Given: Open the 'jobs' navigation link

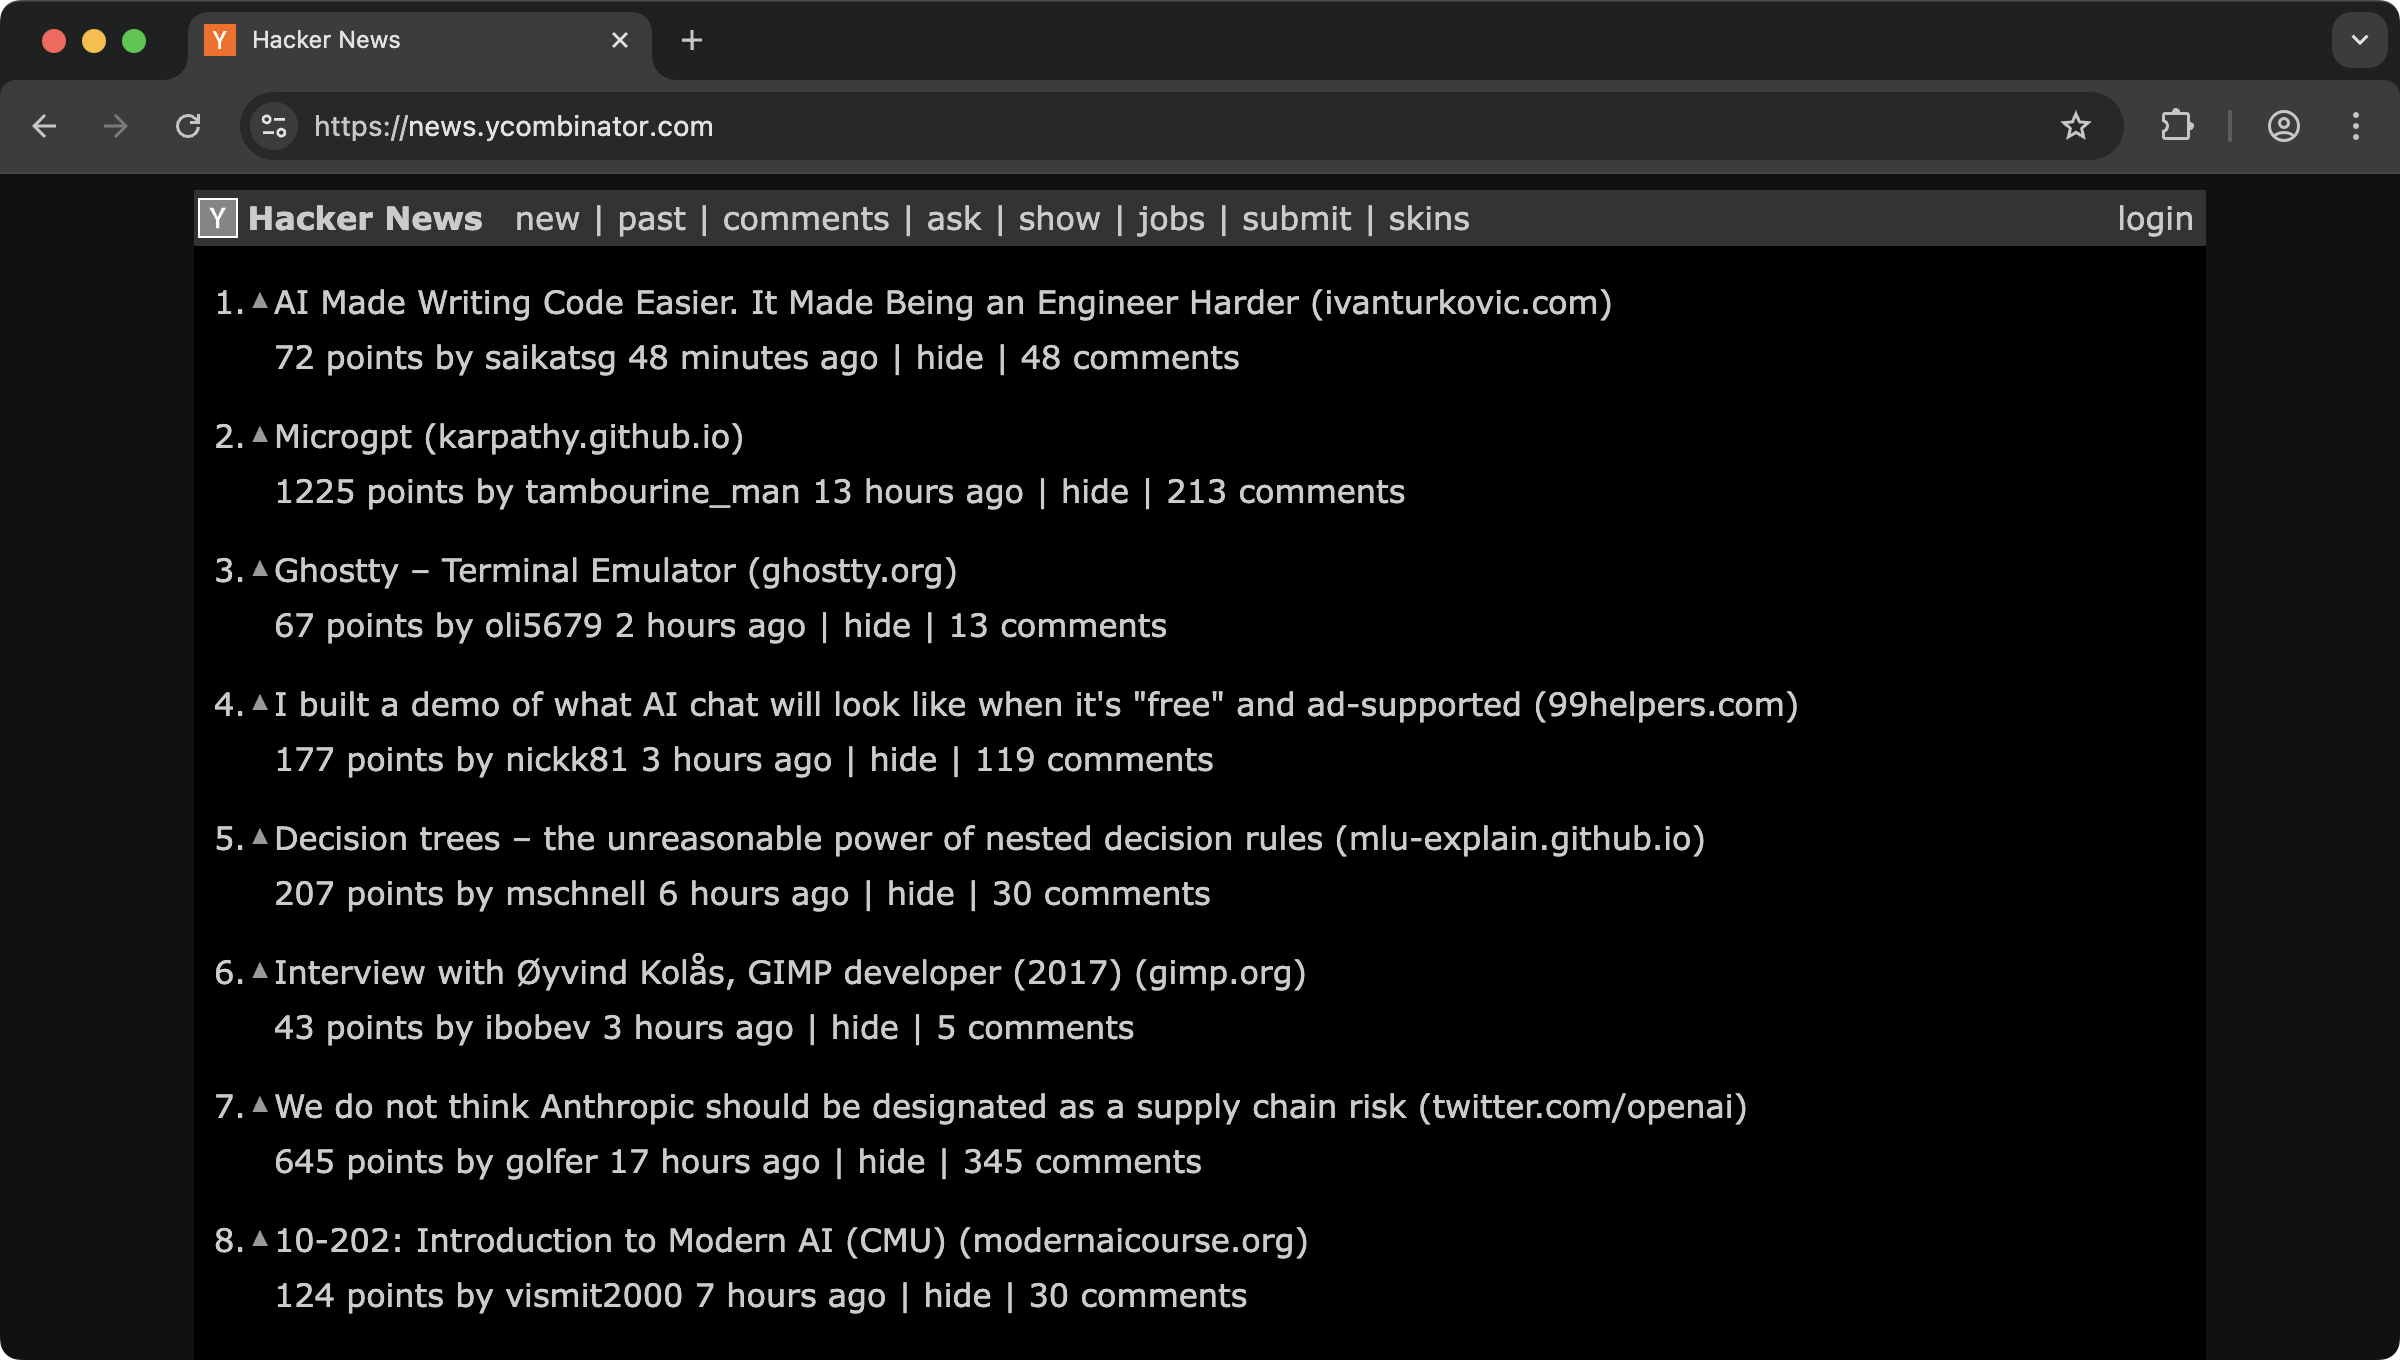Looking at the screenshot, I should coord(1171,219).
